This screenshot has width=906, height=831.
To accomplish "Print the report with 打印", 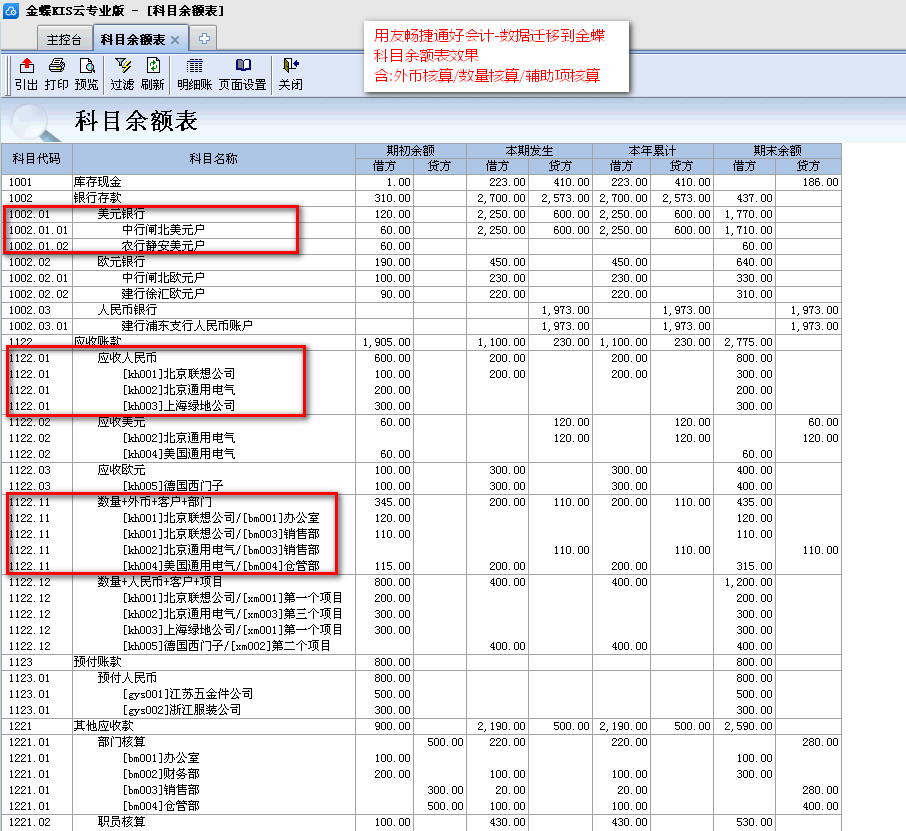I will tap(57, 74).
